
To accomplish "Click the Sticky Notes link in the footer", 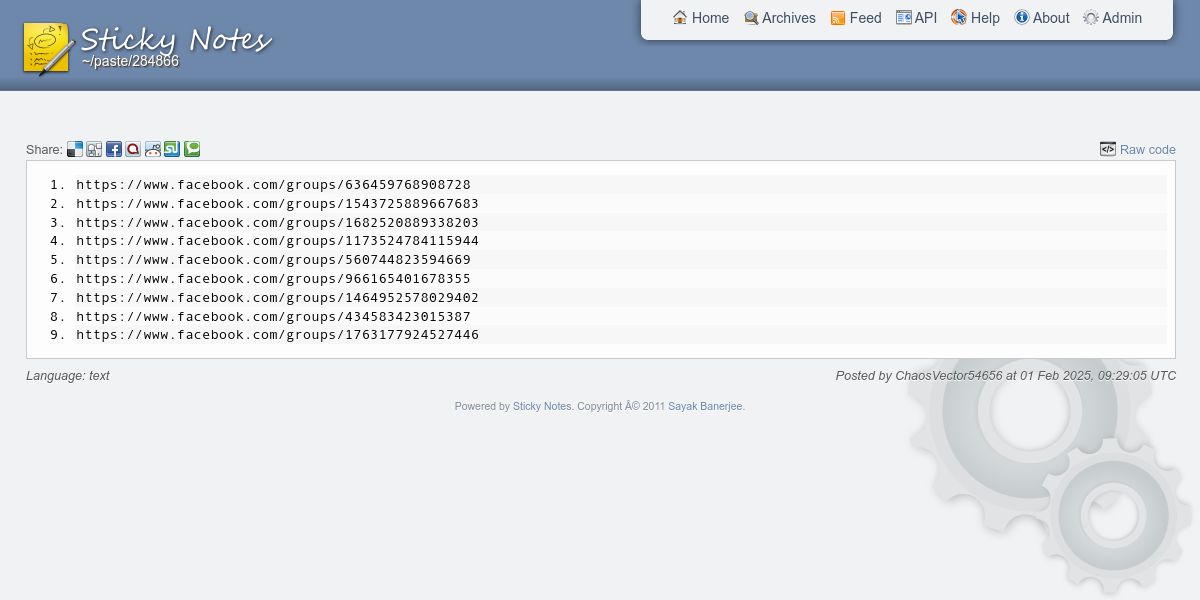I will [x=542, y=407].
